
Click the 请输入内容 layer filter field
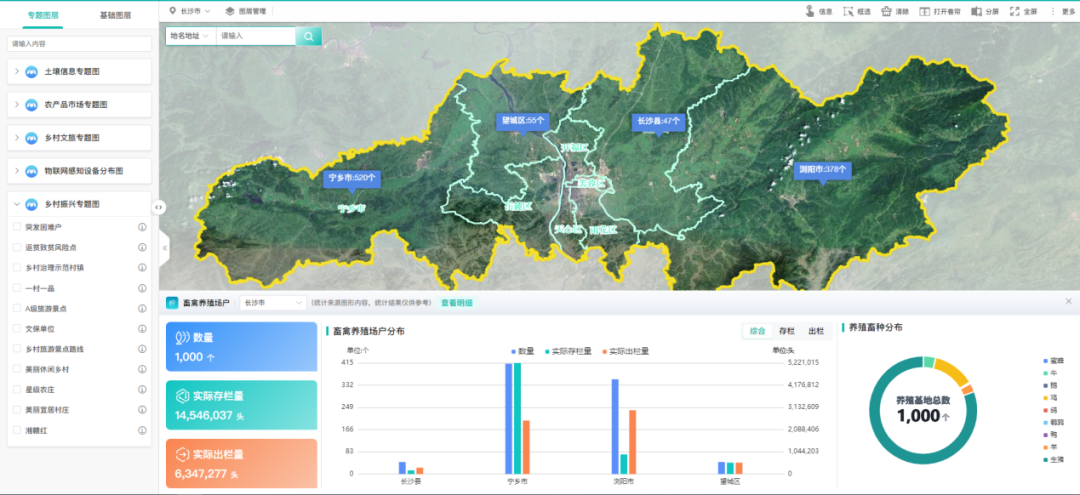[x=78, y=44]
